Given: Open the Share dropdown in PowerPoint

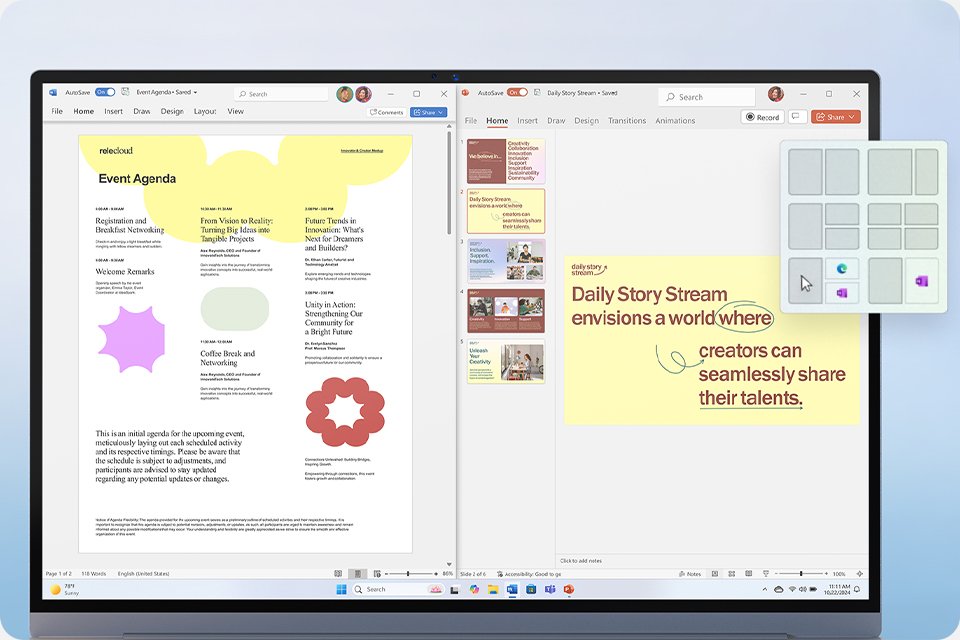Looking at the screenshot, I should tap(851, 117).
